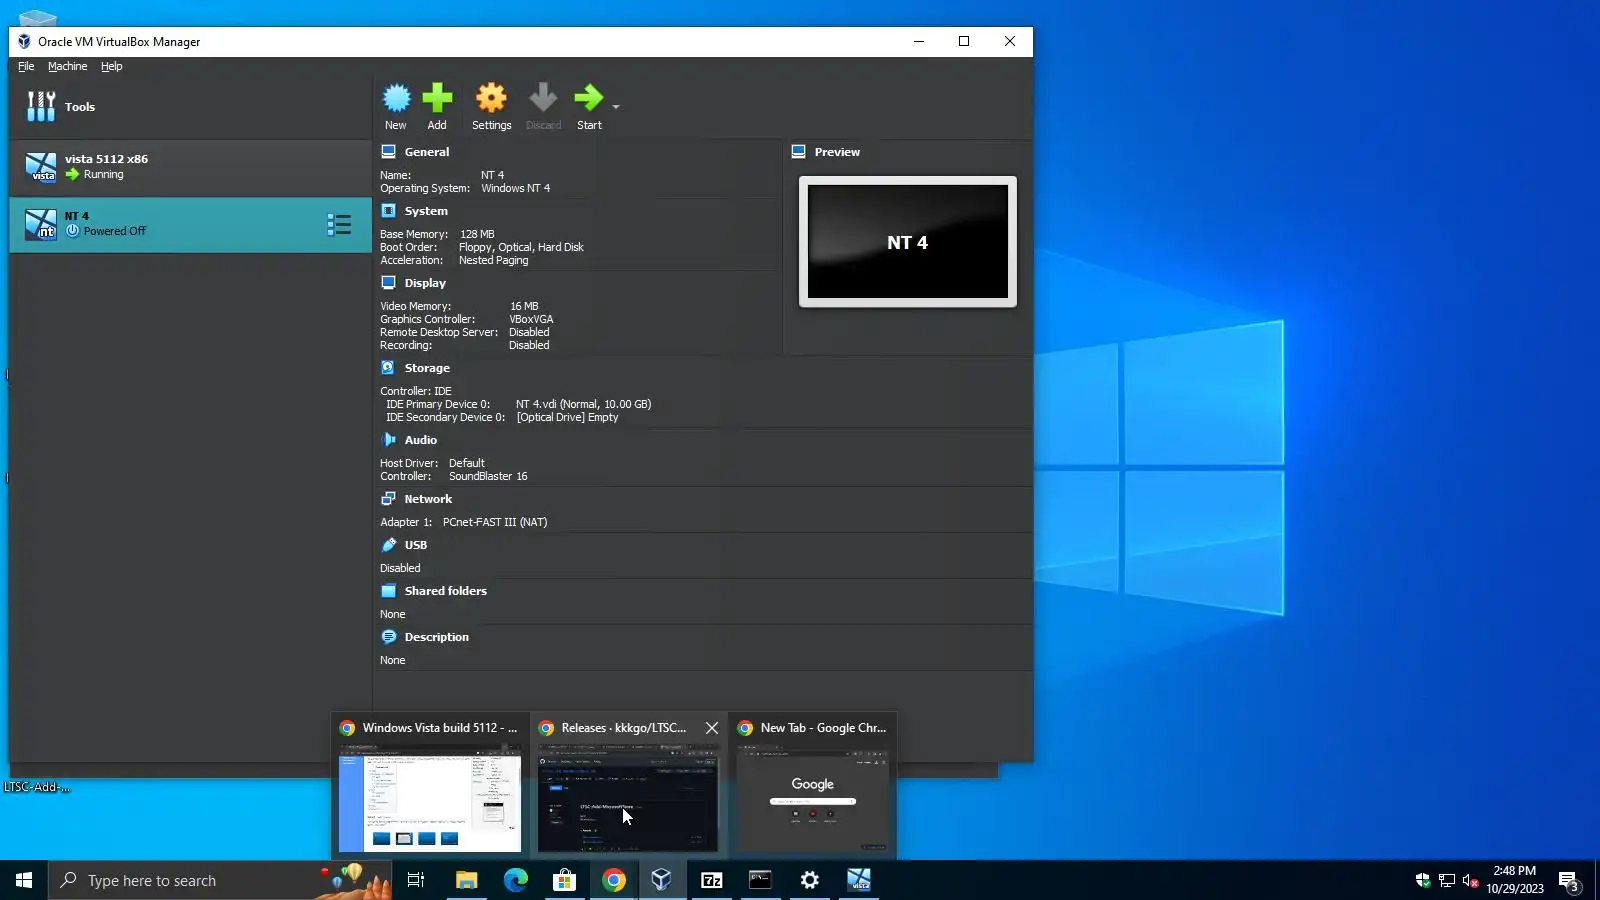The image size is (1600, 900).
Task: Open File Explorer from the taskbar
Action: pyautogui.click(x=466, y=880)
